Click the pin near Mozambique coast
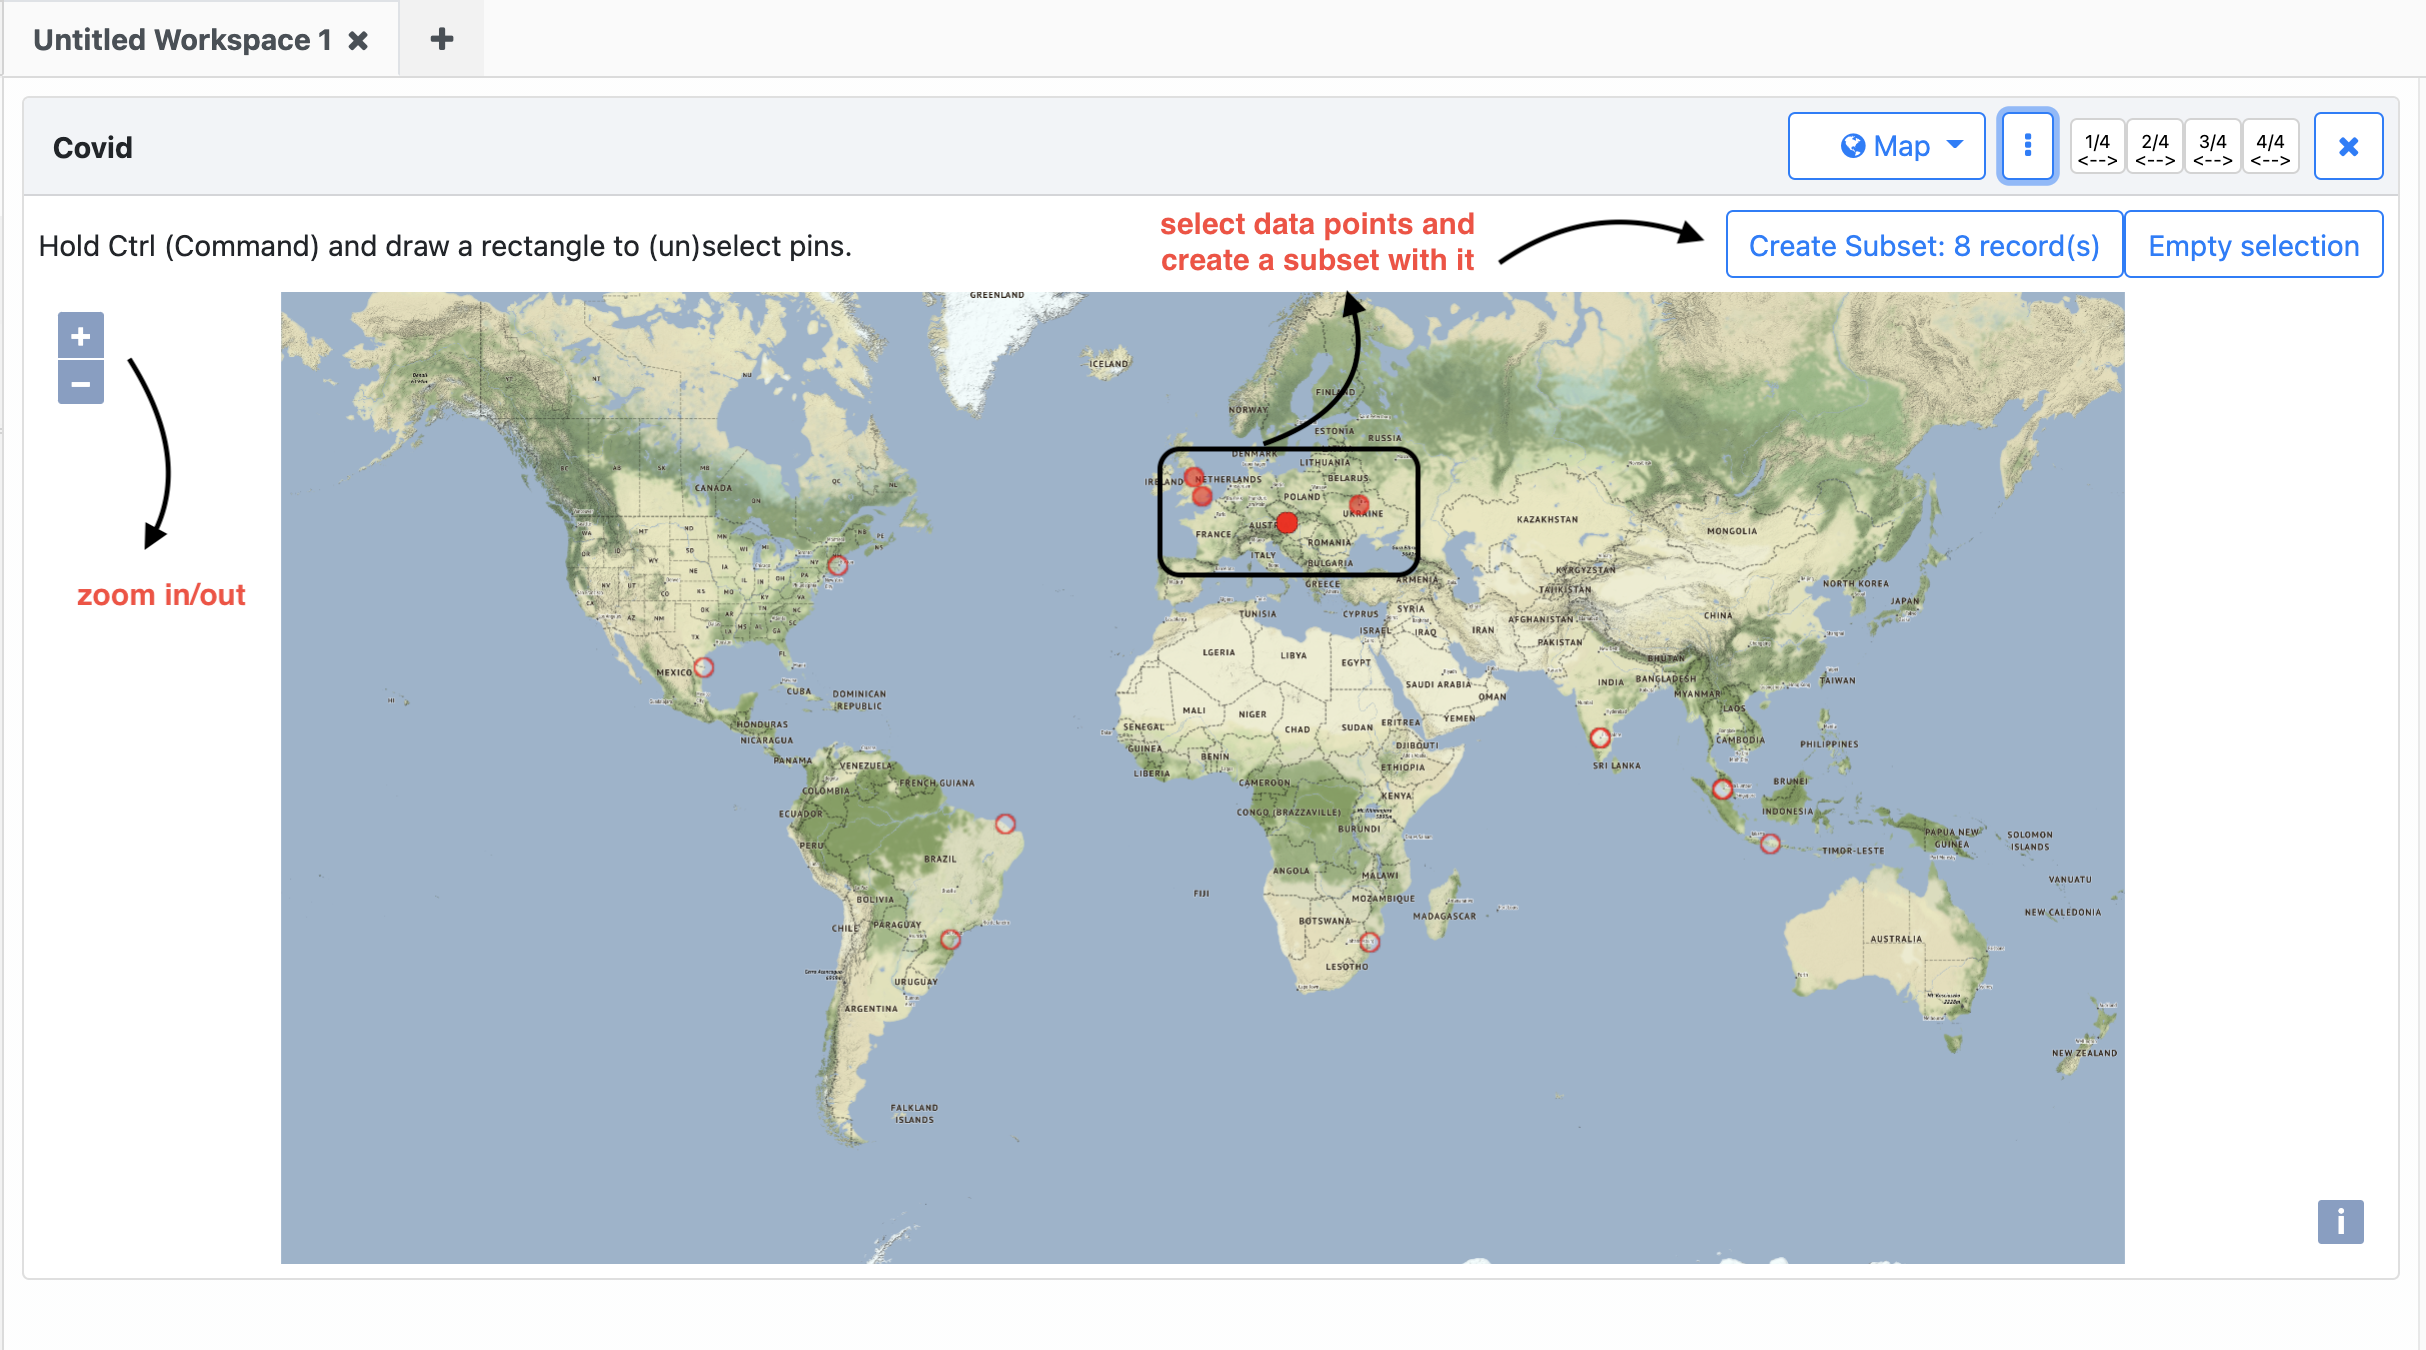2426x1350 pixels. [1370, 942]
